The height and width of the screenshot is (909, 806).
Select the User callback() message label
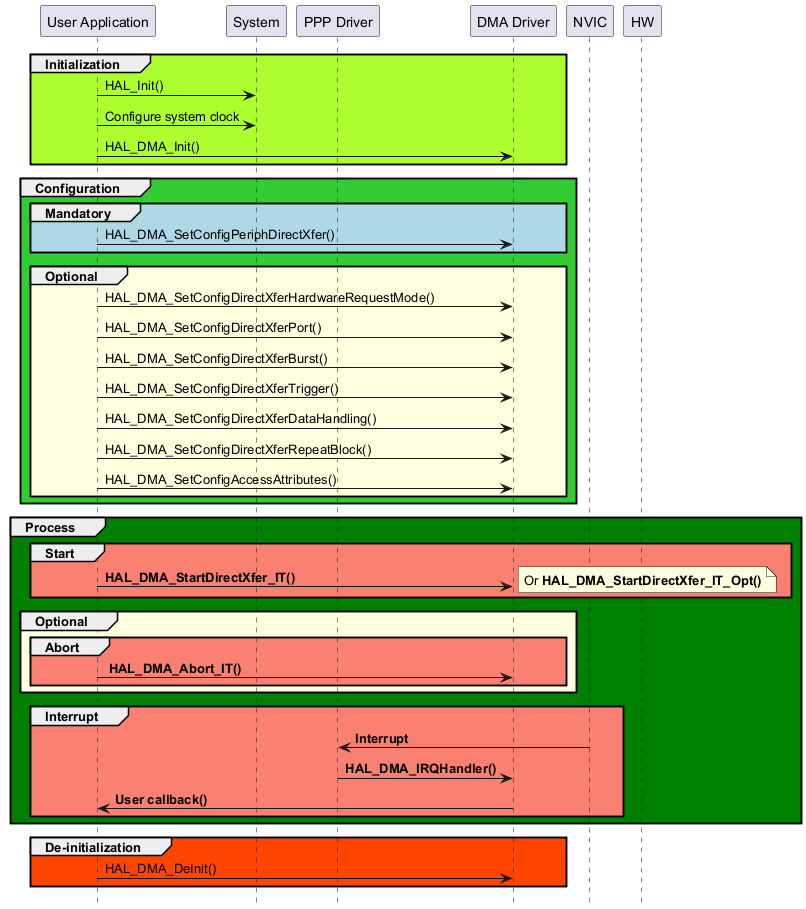(x=161, y=799)
